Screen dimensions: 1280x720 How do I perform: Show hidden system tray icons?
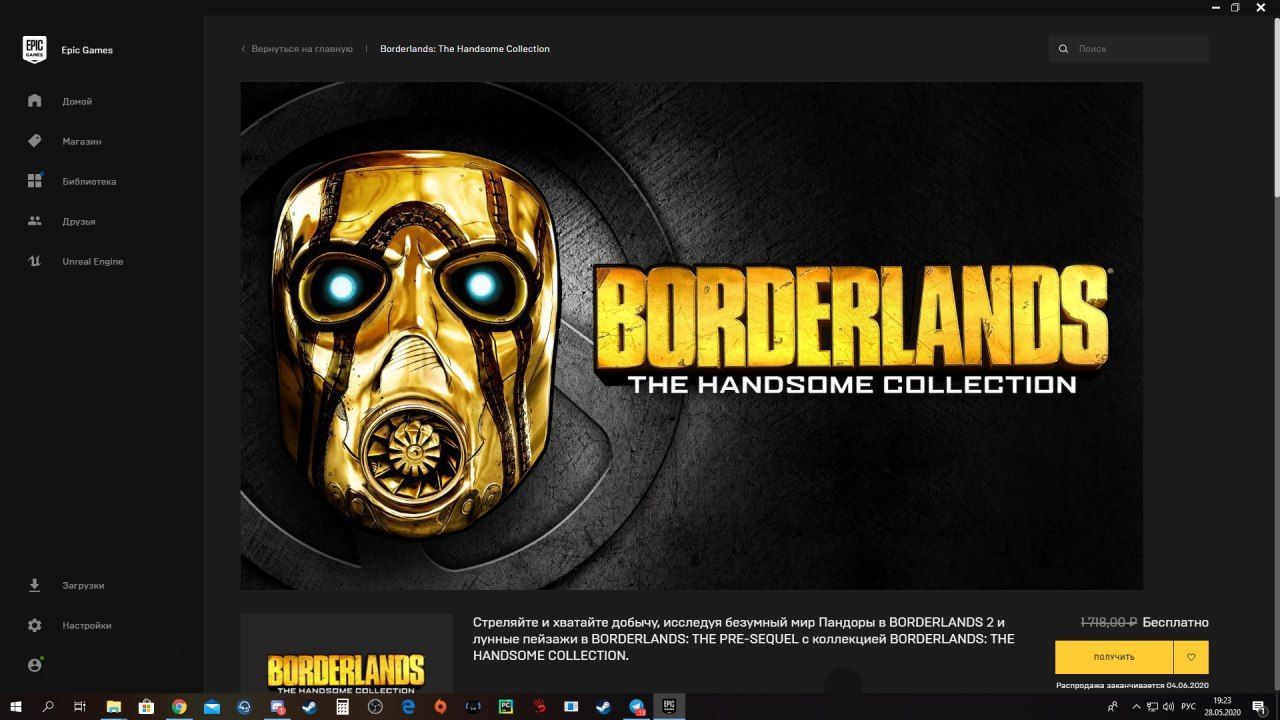coord(1136,706)
